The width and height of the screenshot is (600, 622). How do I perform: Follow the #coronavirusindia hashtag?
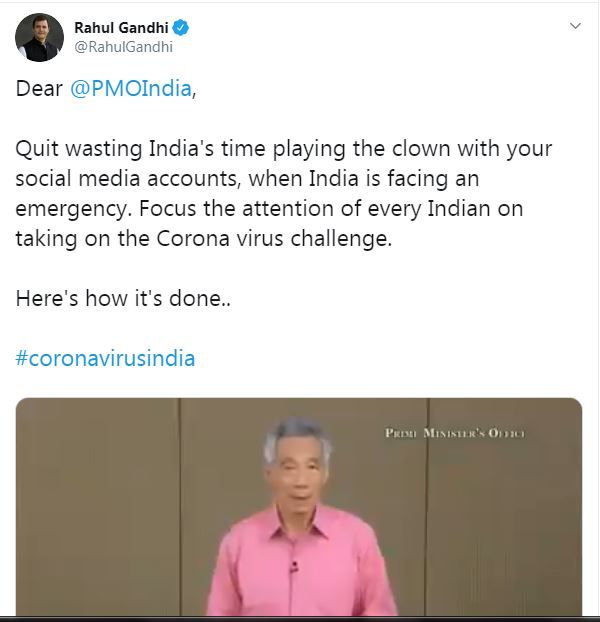click(x=105, y=358)
